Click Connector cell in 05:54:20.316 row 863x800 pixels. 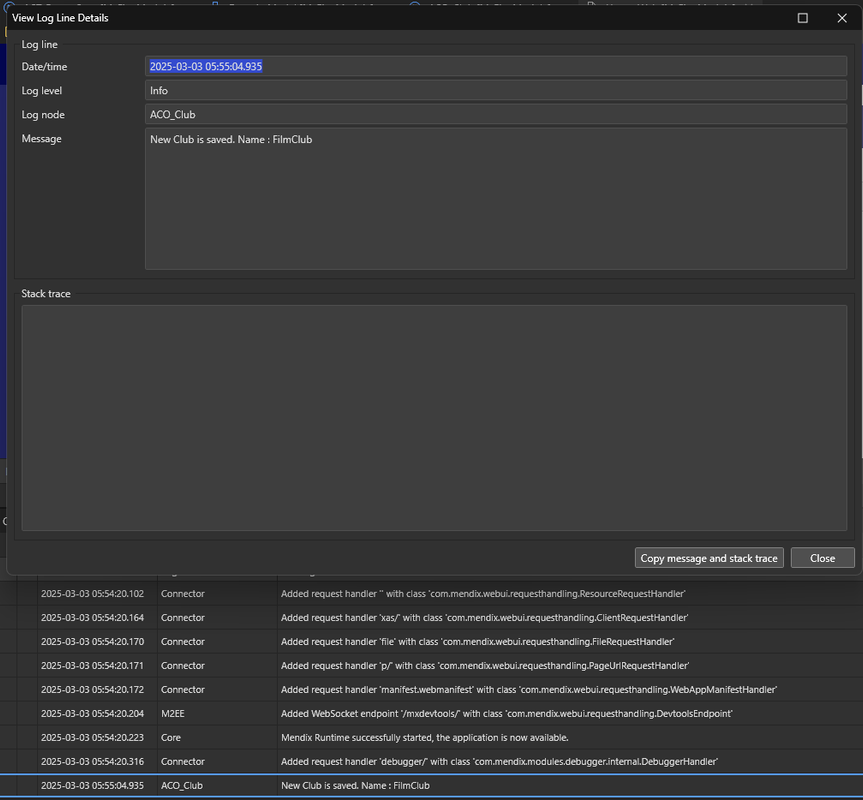click(183, 761)
